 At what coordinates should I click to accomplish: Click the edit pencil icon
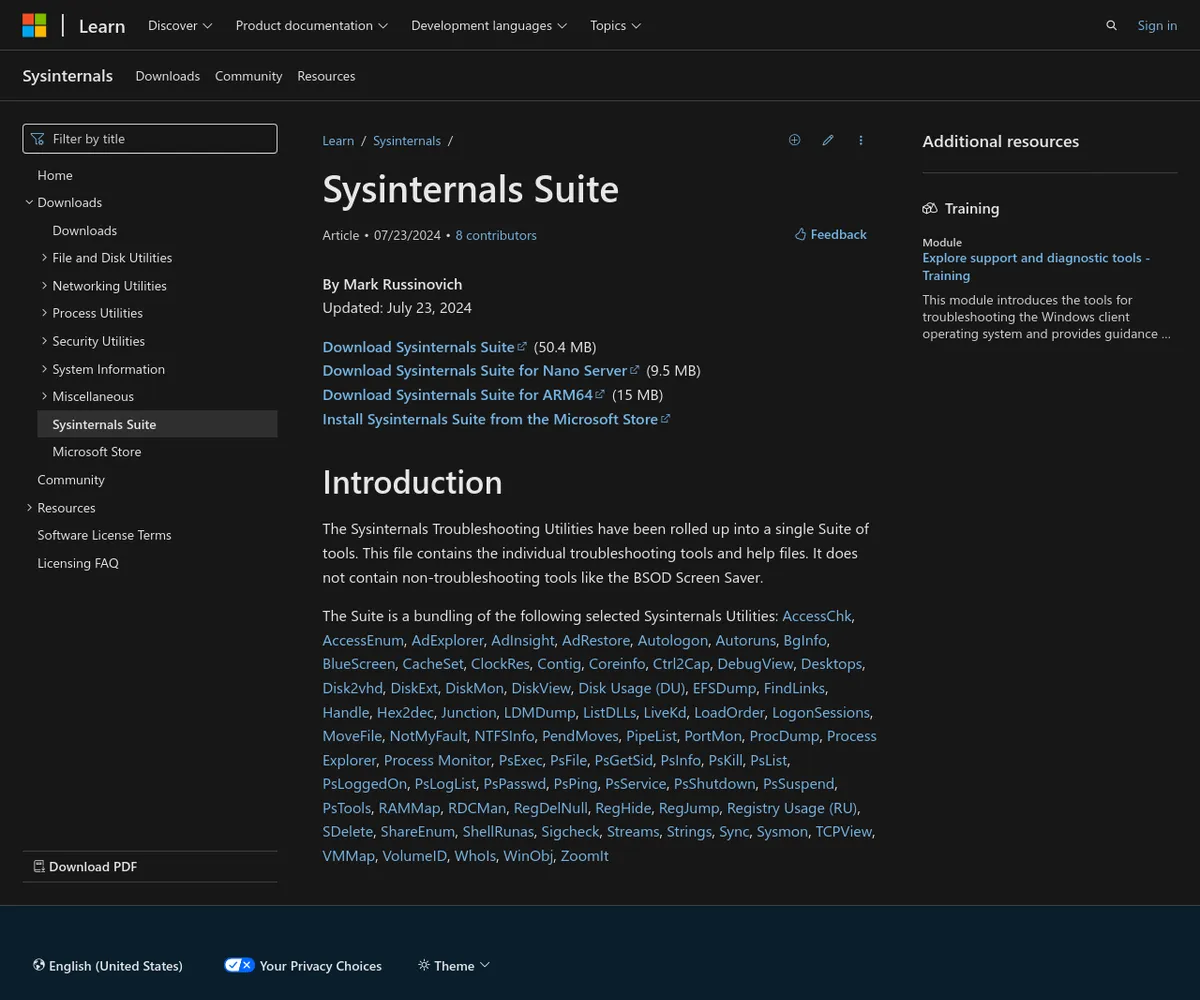828,140
